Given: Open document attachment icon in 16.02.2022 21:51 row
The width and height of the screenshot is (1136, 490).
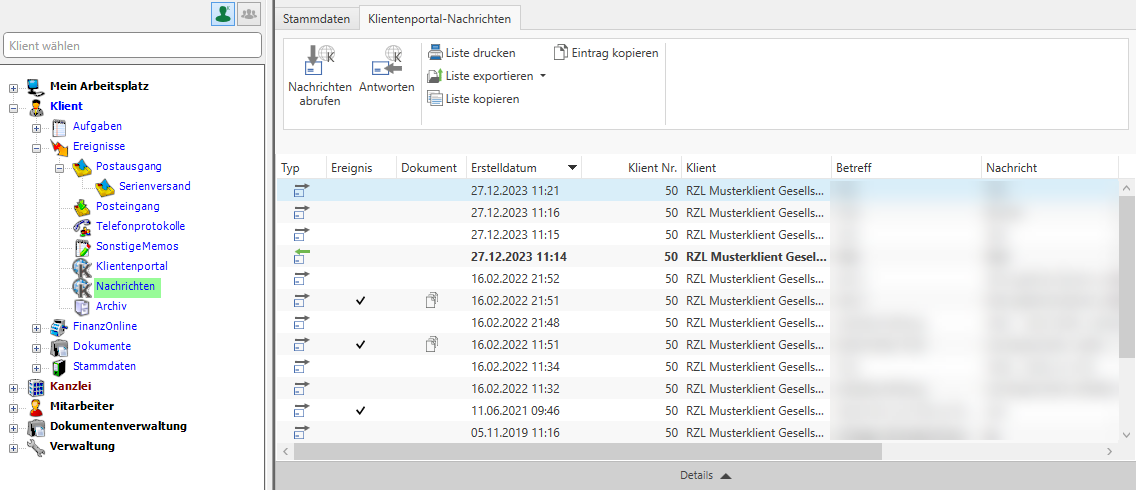Looking at the screenshot, I should point(431,299).
